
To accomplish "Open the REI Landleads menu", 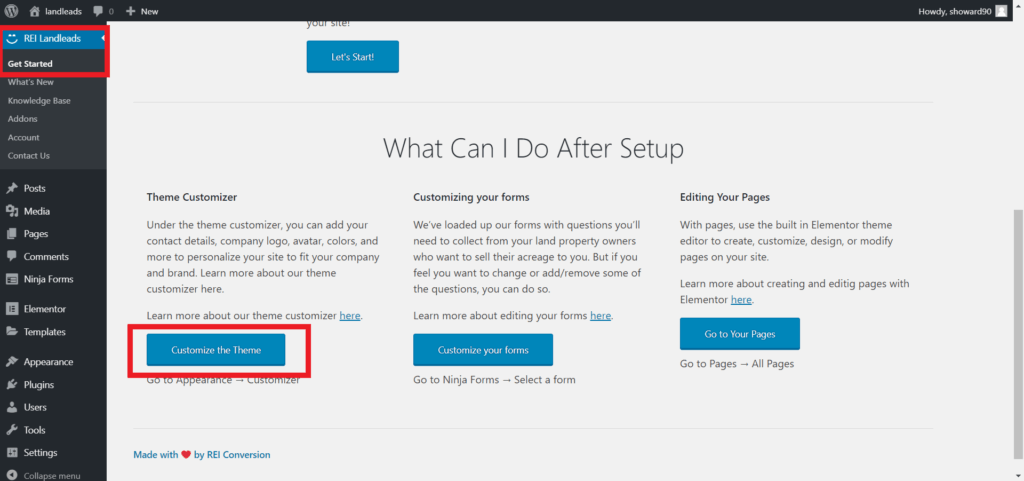I will coord(54,39).
